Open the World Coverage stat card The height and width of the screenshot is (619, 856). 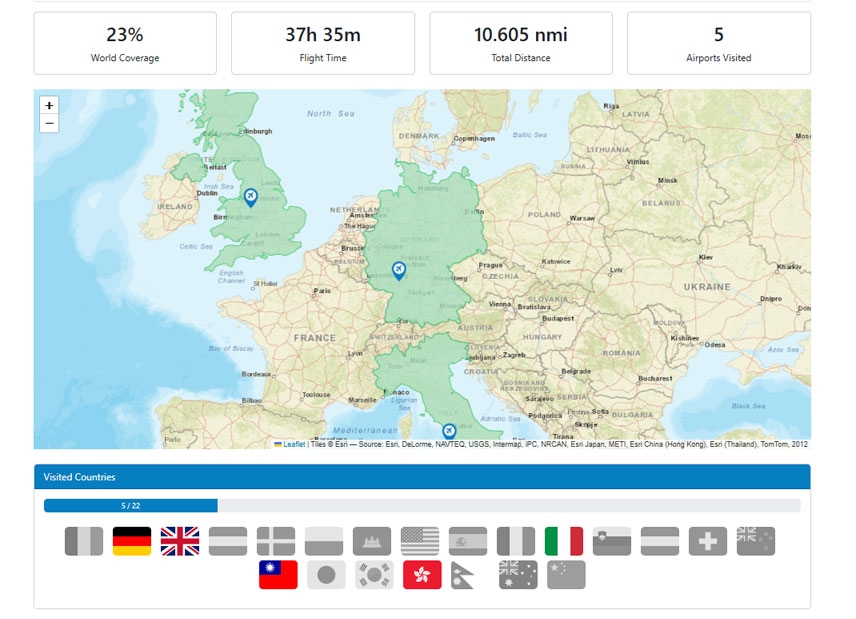tap(125, 43)
